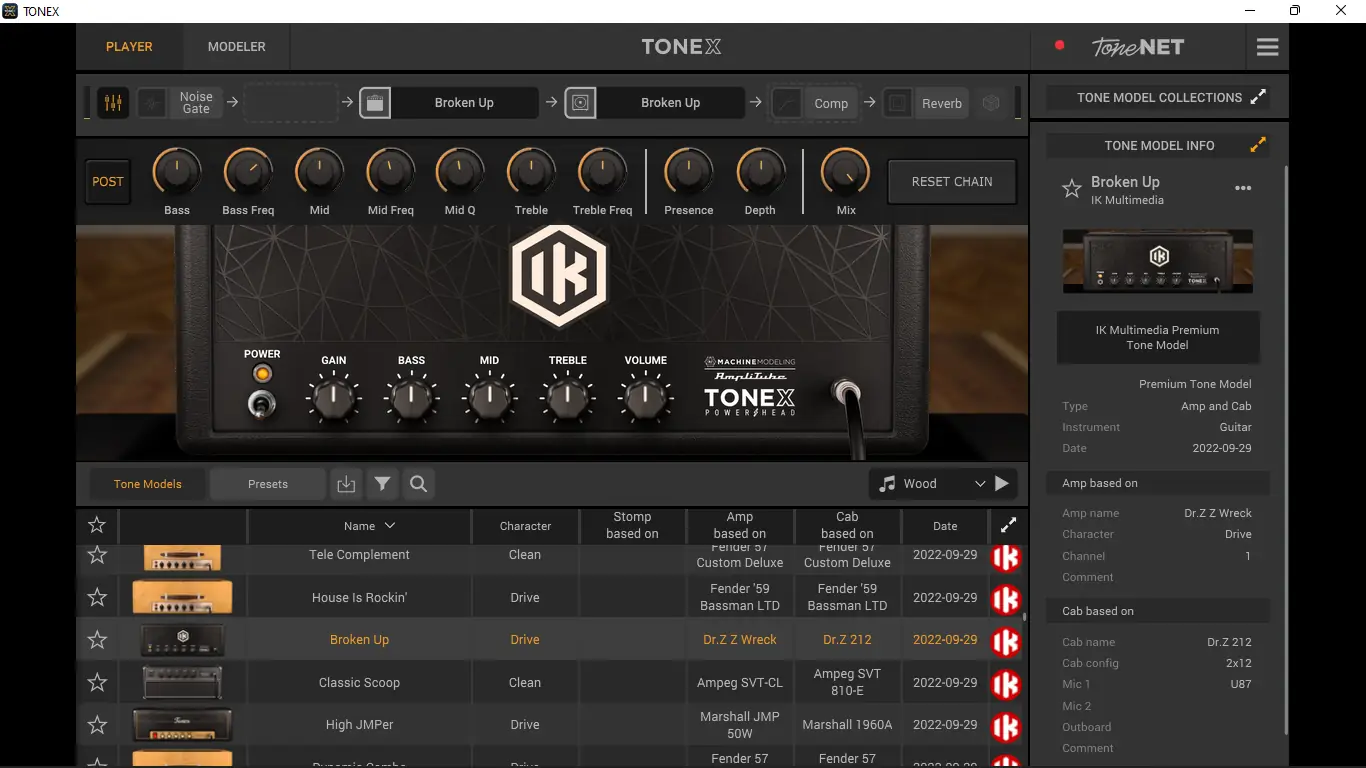Click the red record dot indicator

(1060, 45)
